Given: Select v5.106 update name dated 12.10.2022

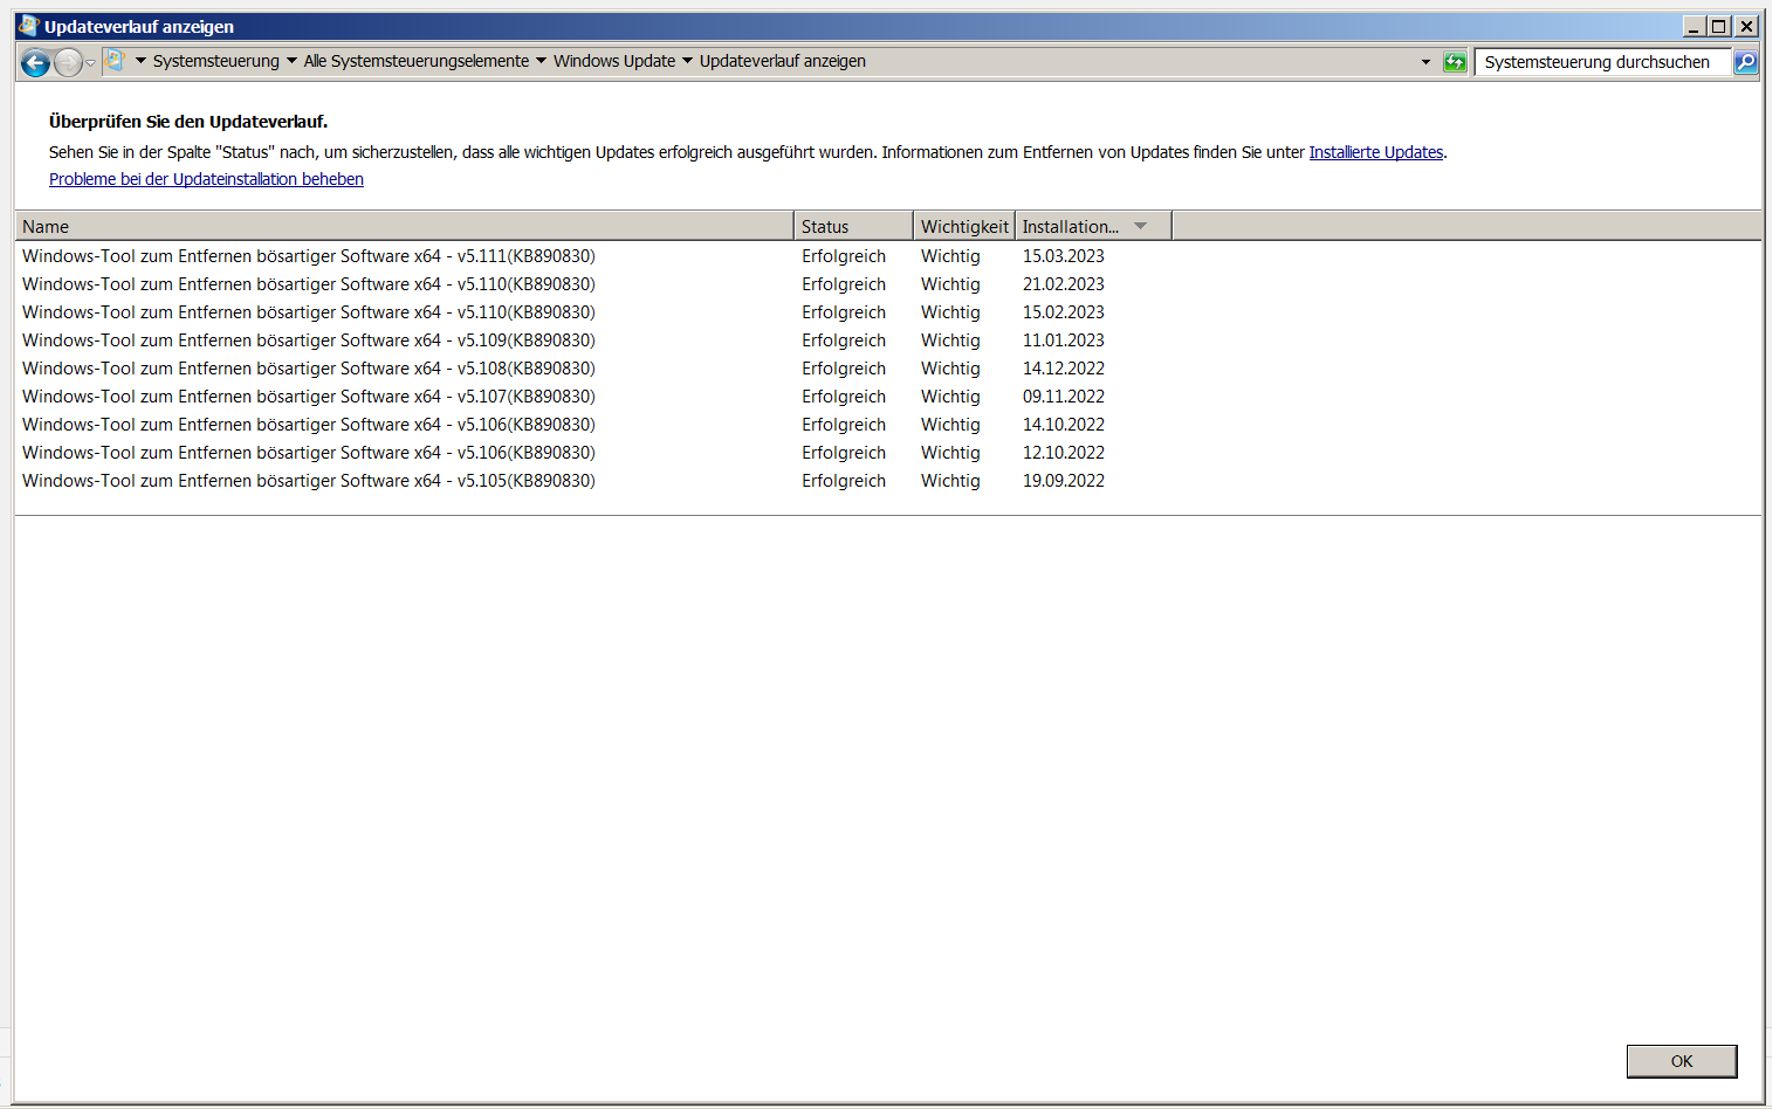Looking at the screenshot, I should pyautogui.click(x=309, y=452).
